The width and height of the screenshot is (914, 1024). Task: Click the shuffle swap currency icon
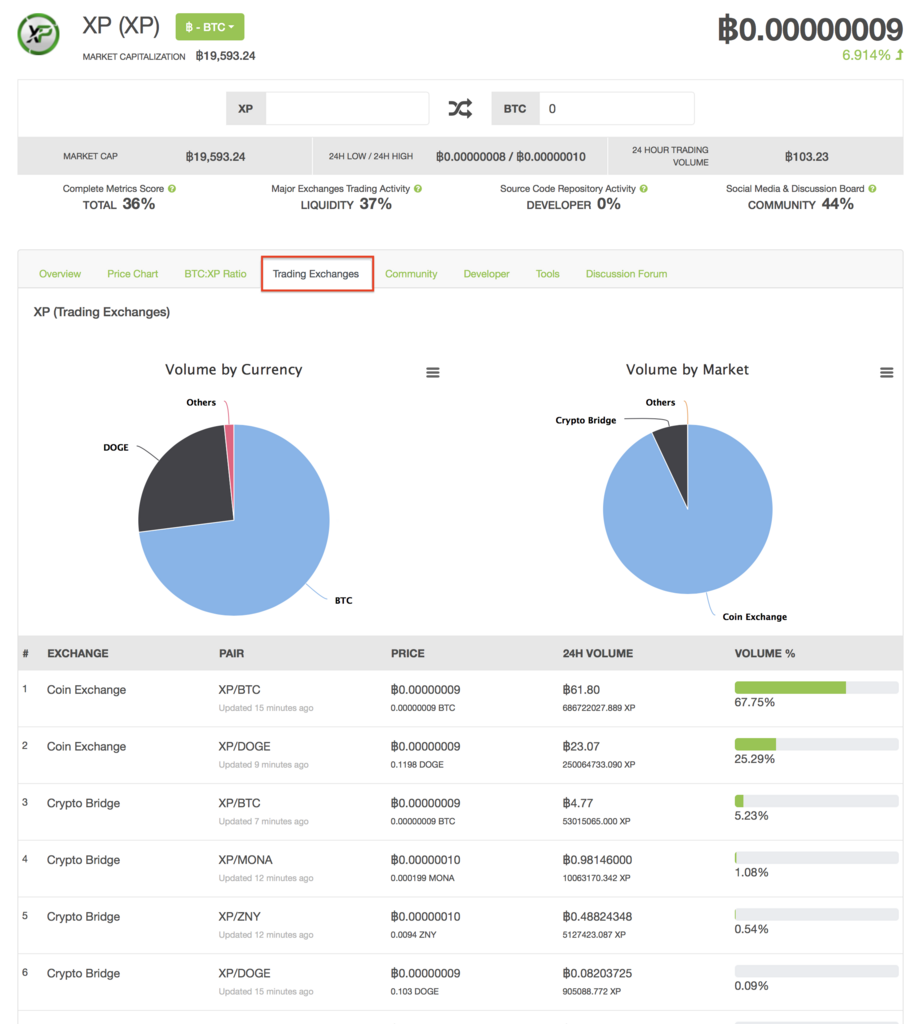(460, 108)
